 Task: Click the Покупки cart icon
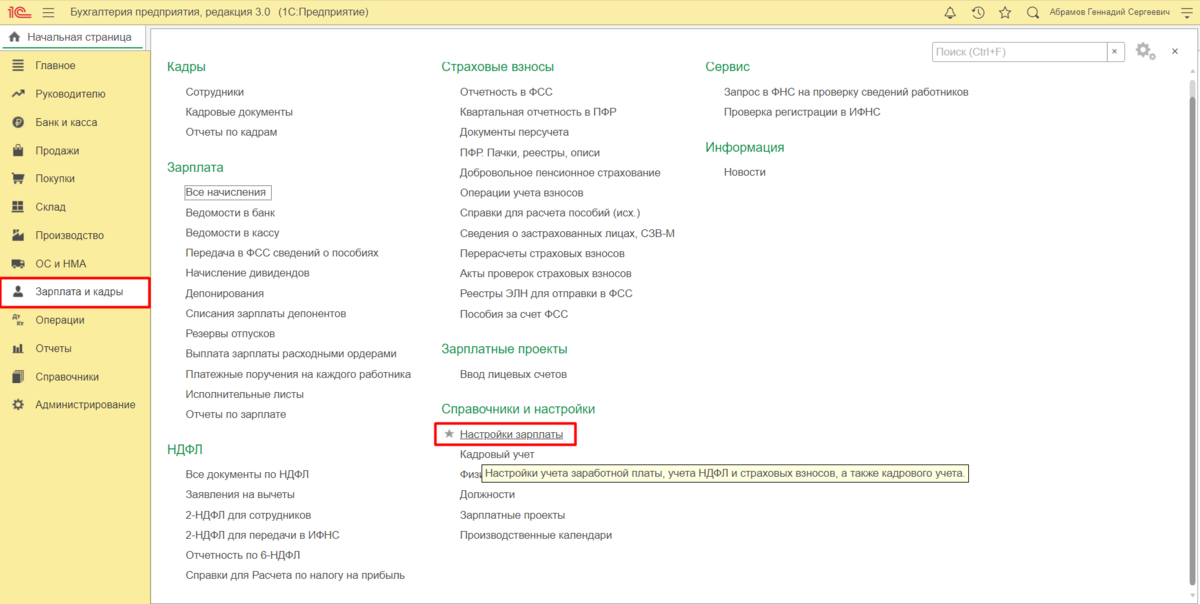(x=17, y=179)
